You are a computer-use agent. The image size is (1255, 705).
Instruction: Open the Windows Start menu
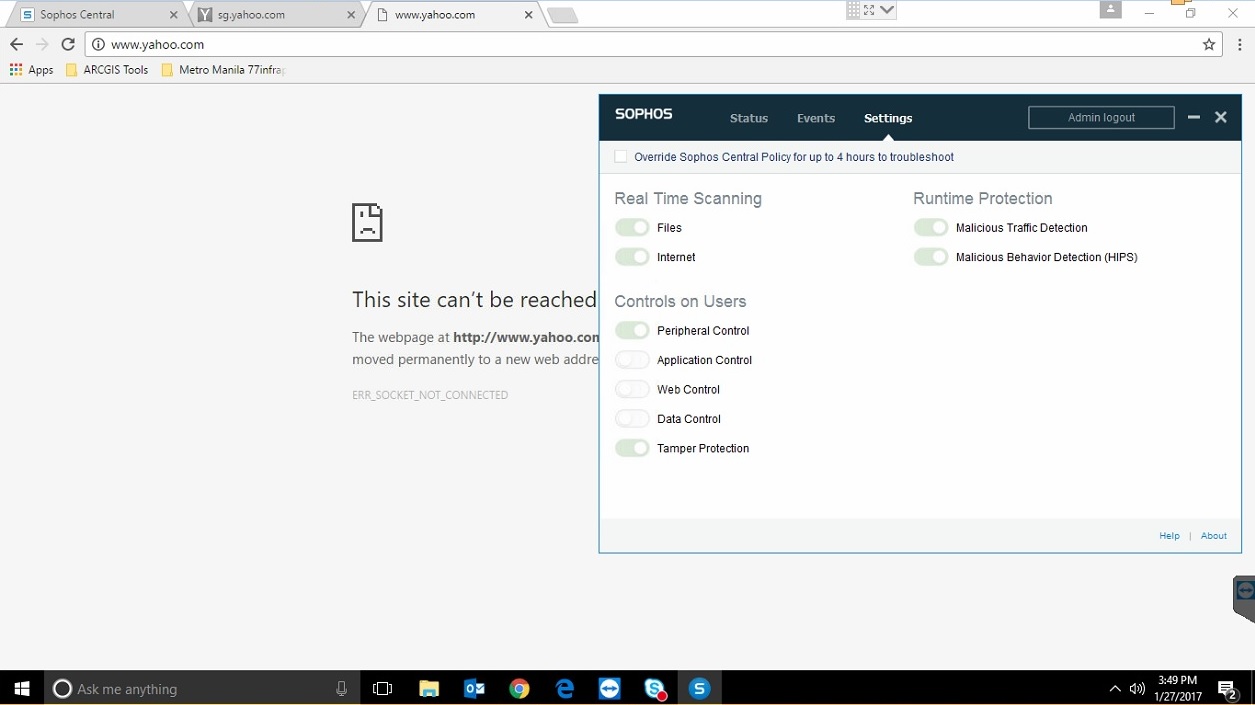click(x=22, y=688)
